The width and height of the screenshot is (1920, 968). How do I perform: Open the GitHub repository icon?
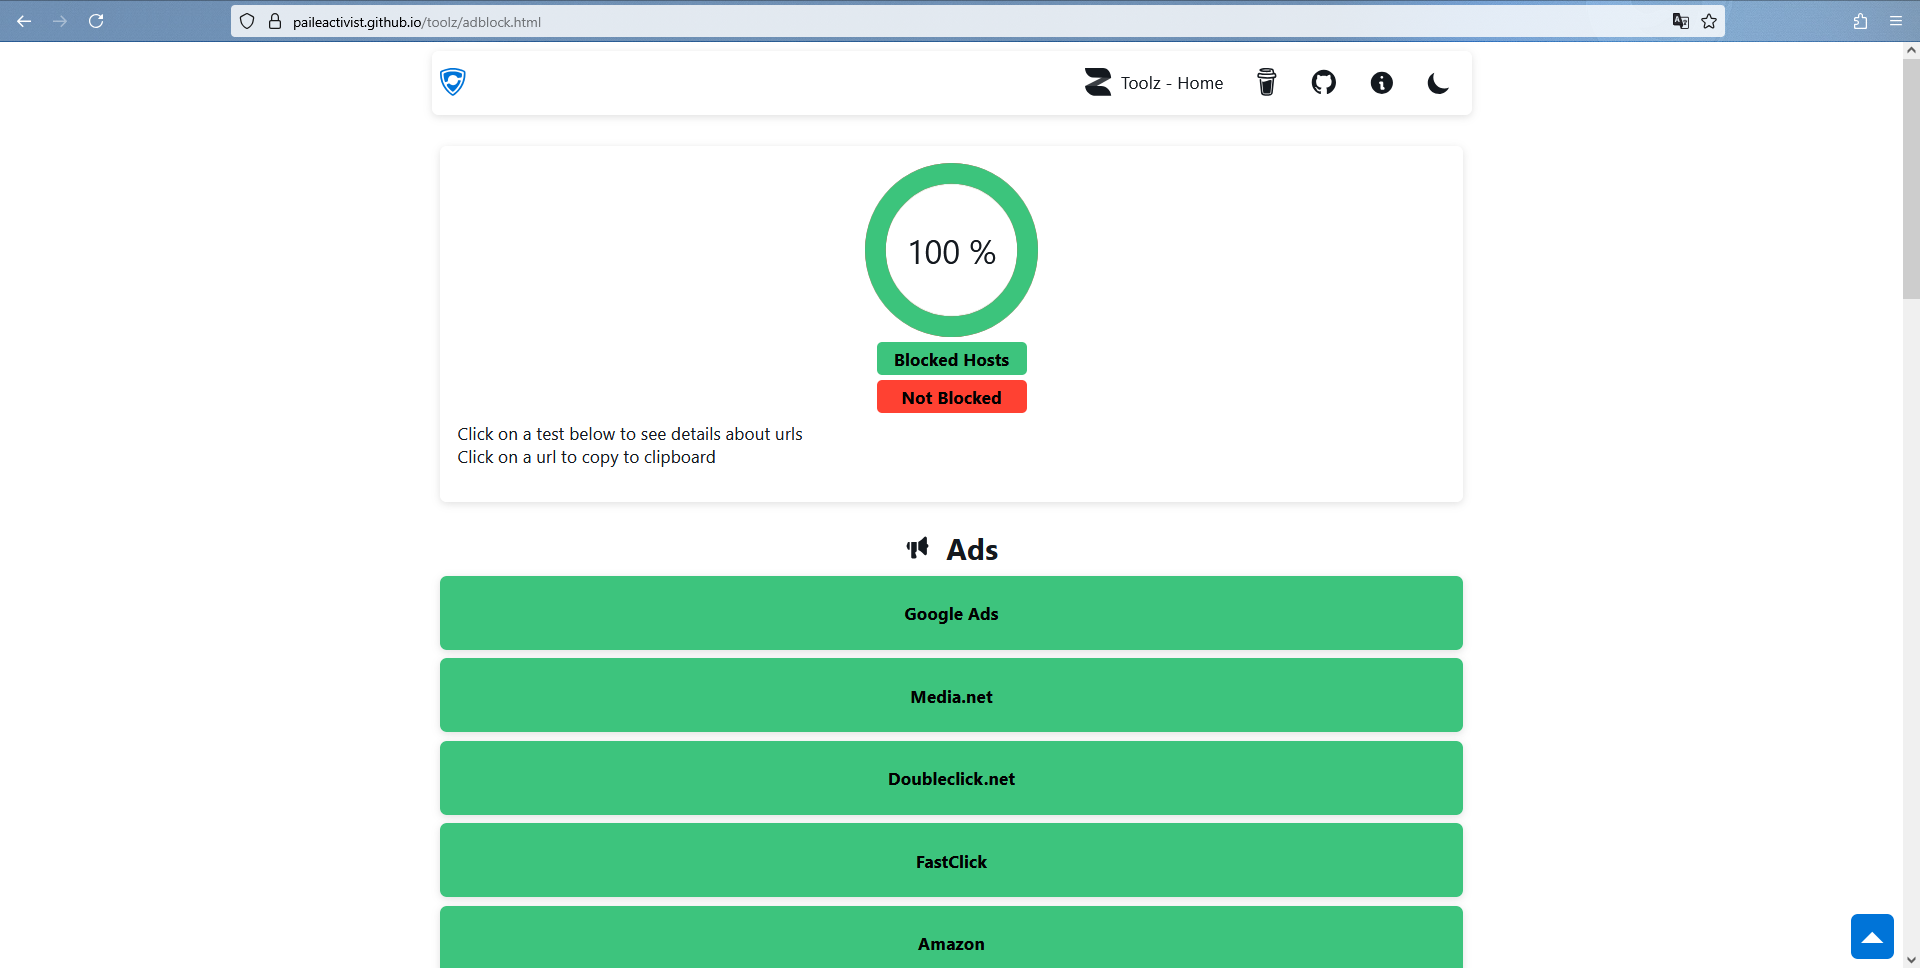(x=1324, y=82)
